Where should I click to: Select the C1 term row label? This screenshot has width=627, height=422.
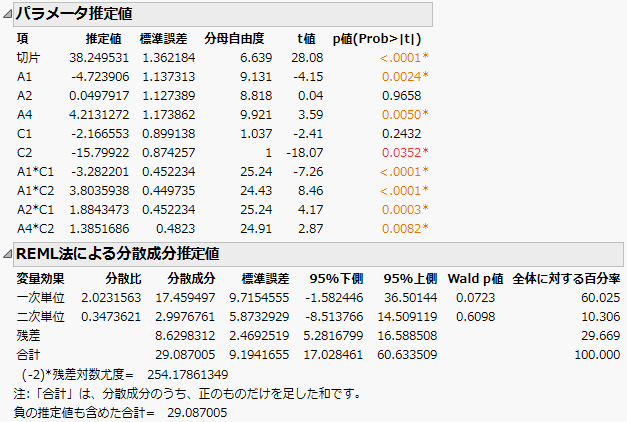(24, 134)
